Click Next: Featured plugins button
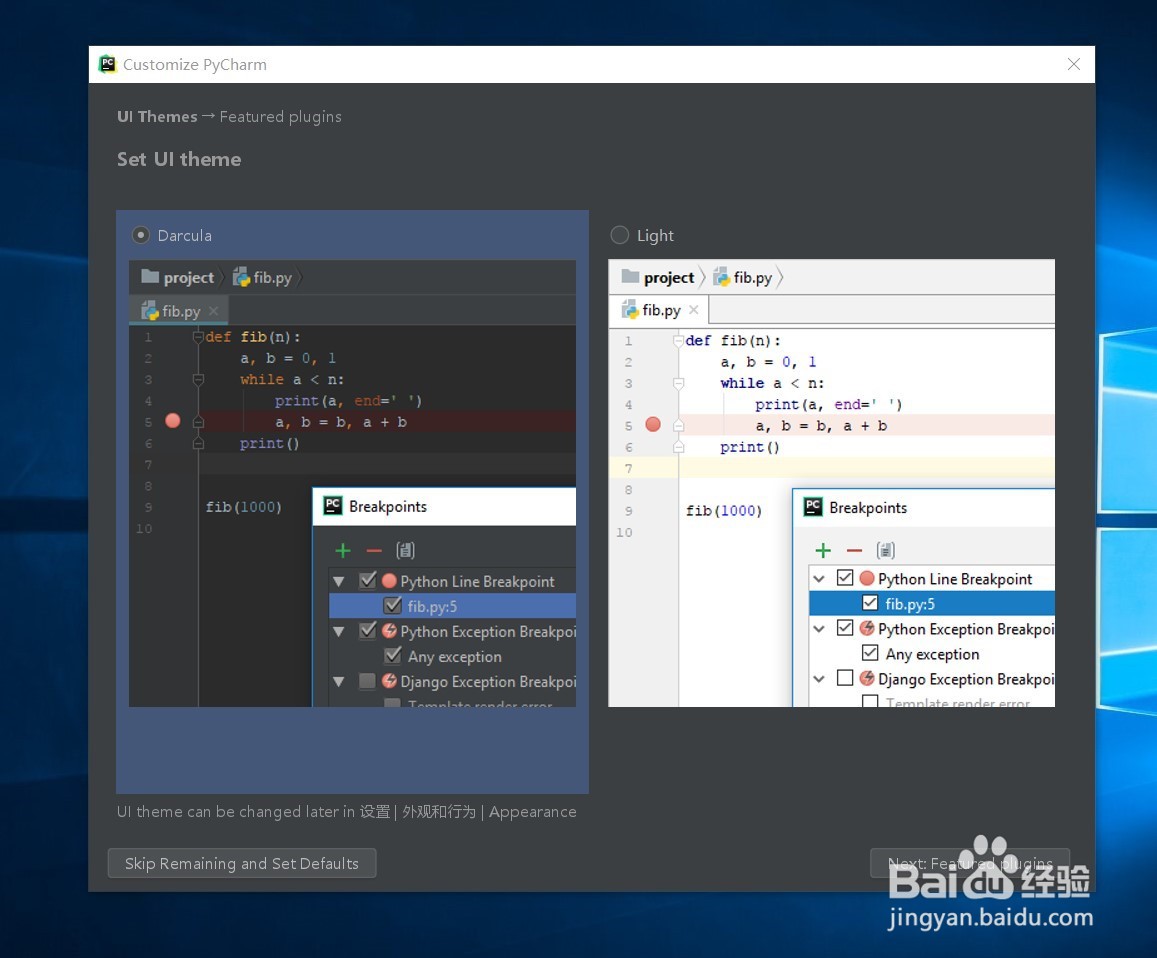Image resolution: width=1157 pixels, height=958 pixels. [970, 863]
